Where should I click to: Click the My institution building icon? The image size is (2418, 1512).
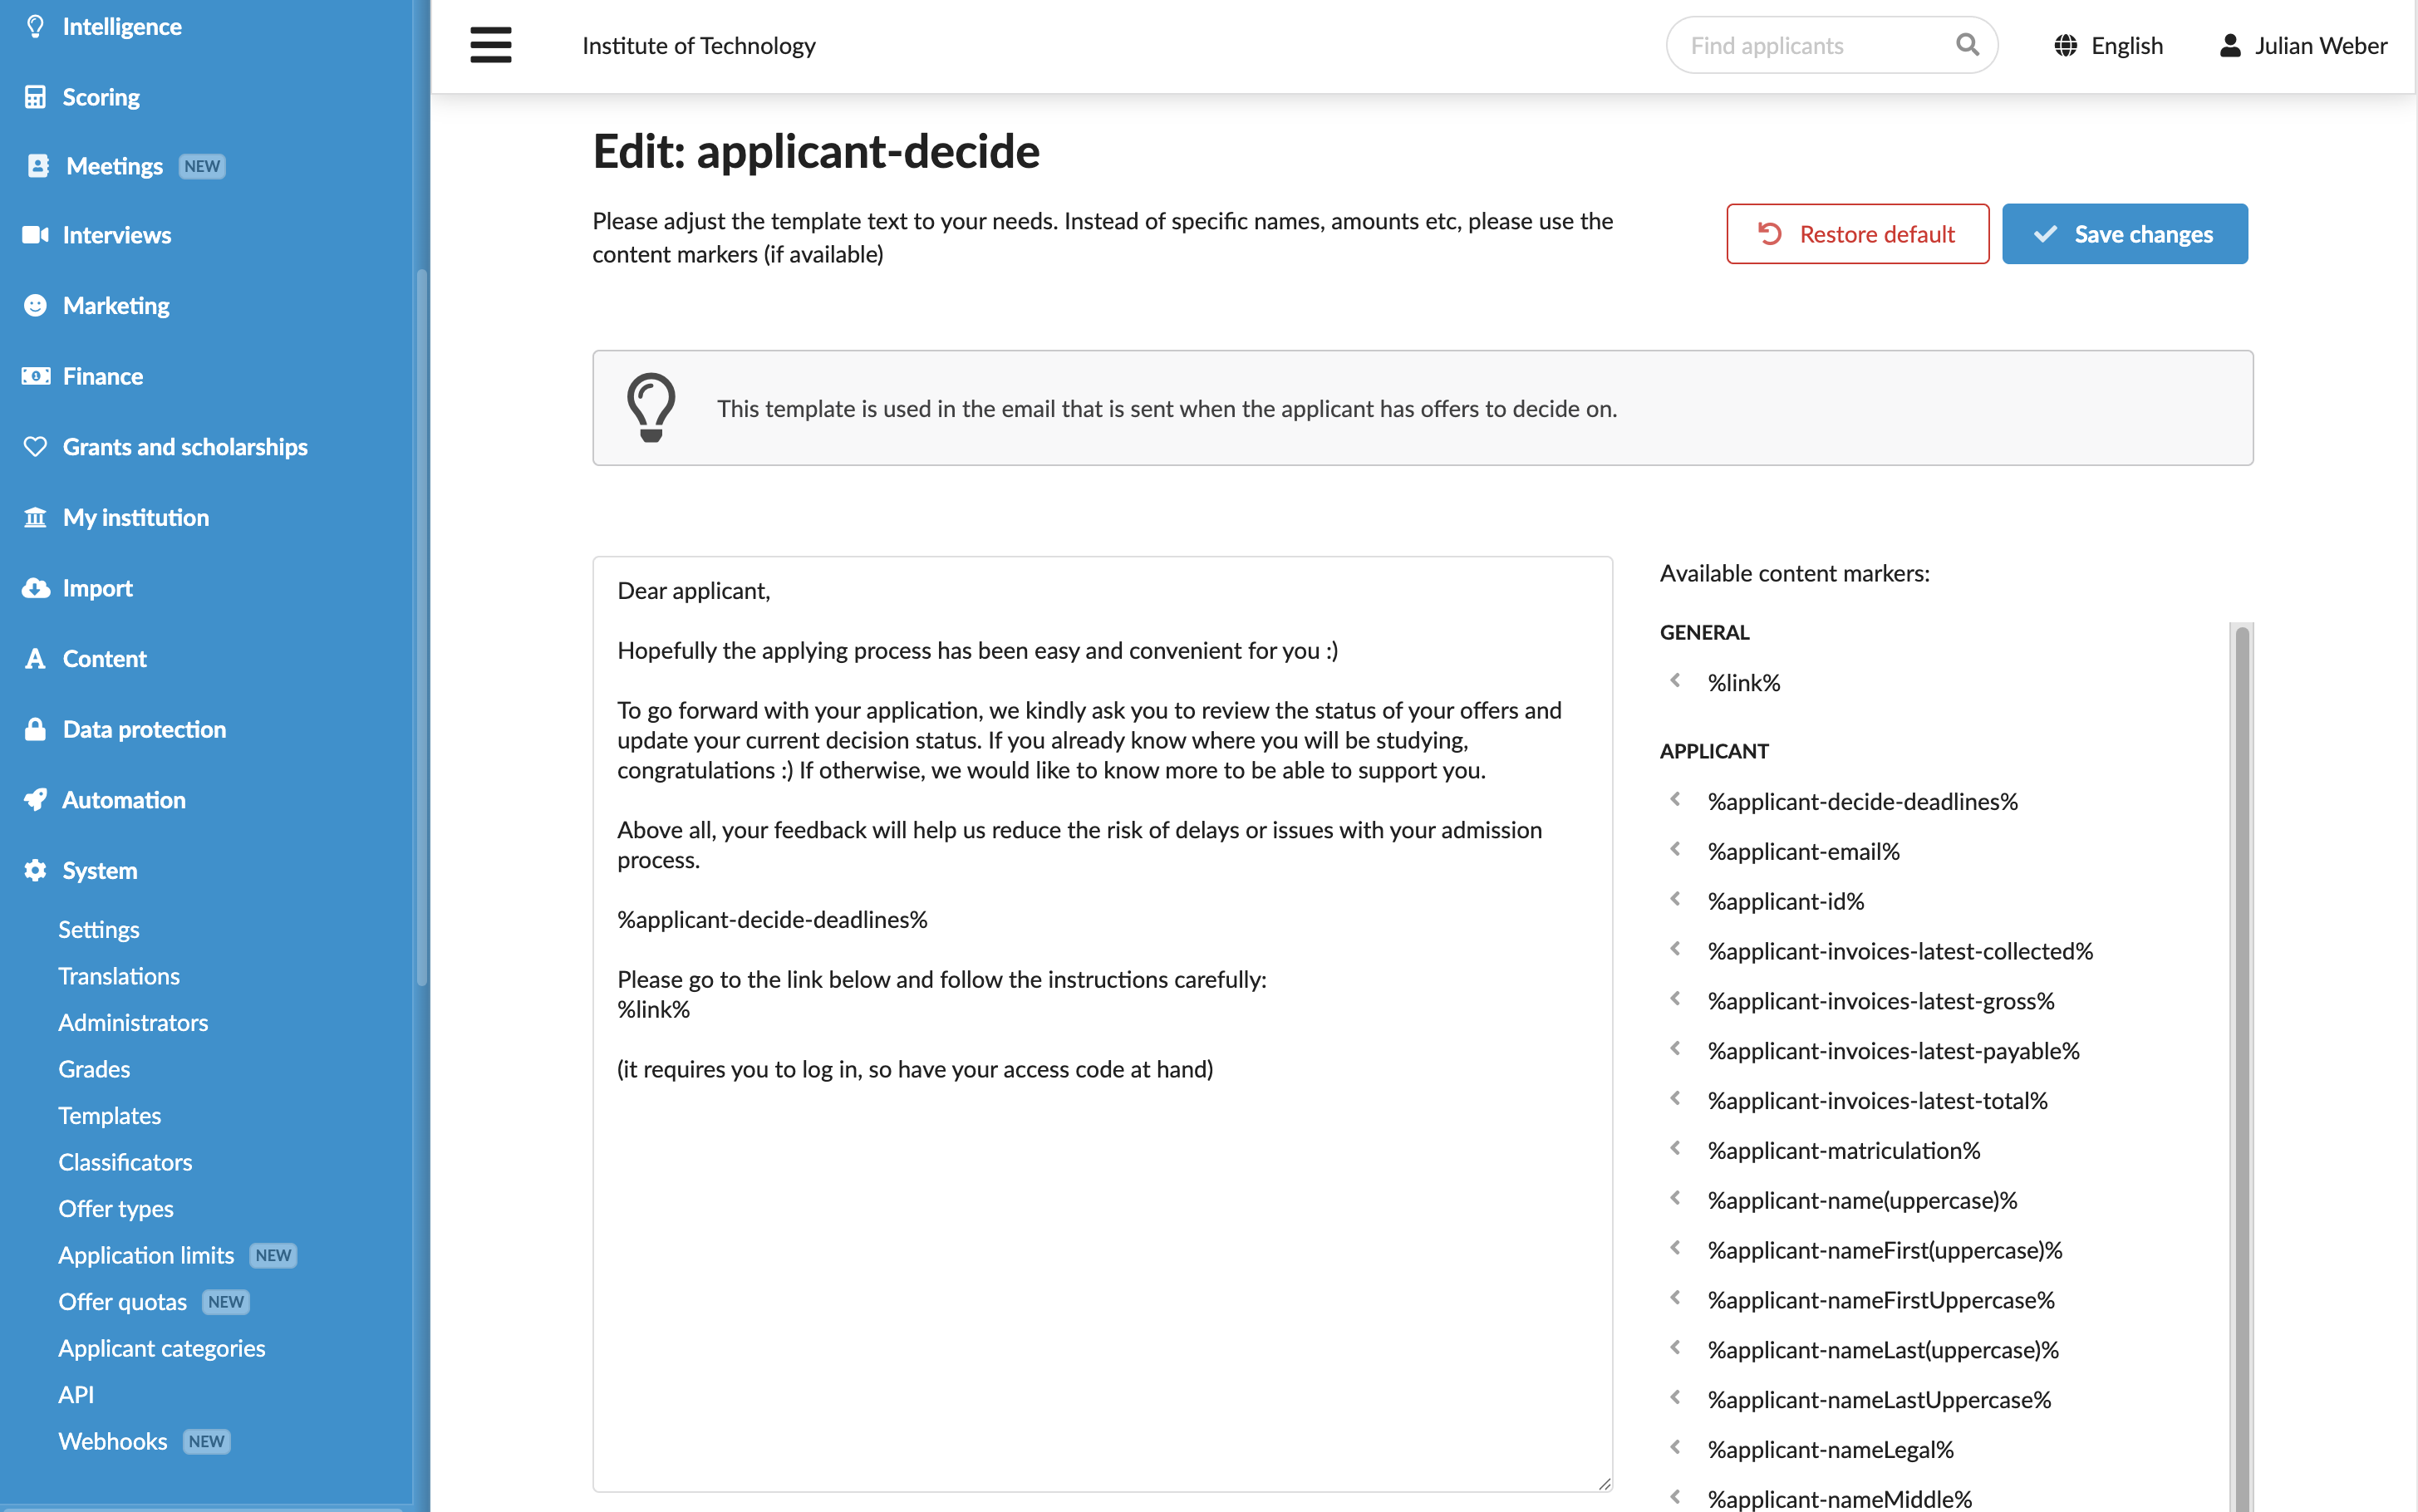35,517
